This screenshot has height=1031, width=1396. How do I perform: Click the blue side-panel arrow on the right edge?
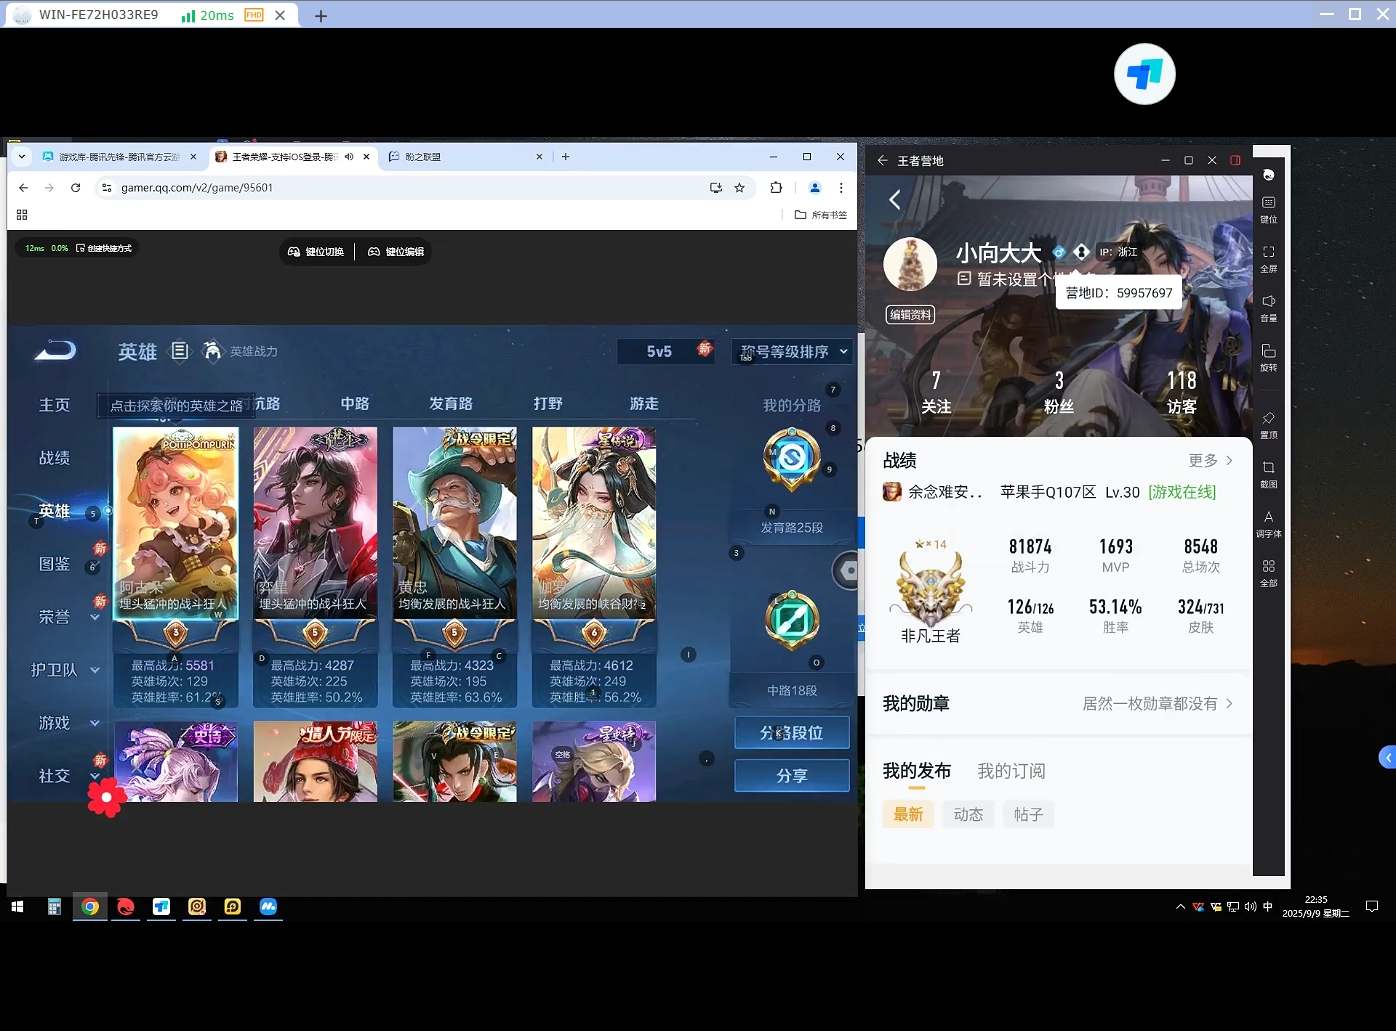point(1387,757)
